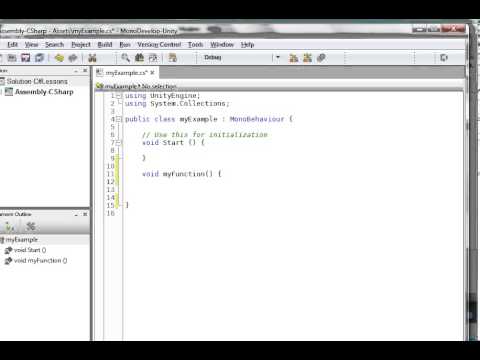Open the No selection member breadcrumb
This screenshot has height=360, width=480.
(x=159, y=86)
